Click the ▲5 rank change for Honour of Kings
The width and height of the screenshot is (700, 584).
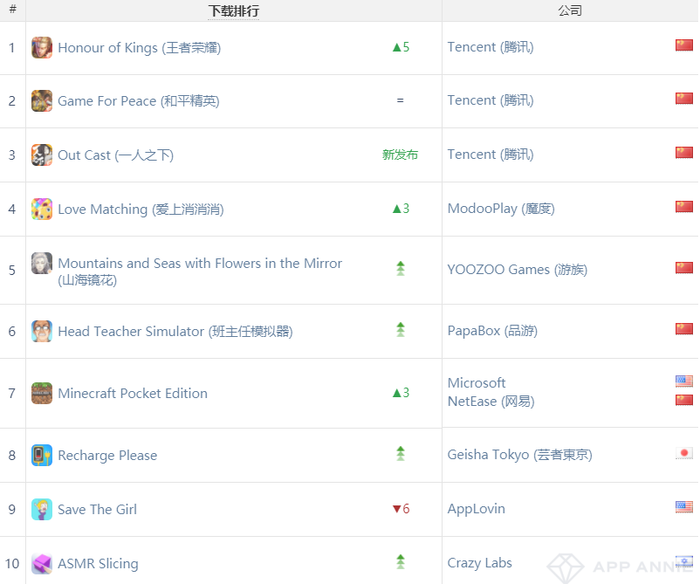coord(400,47)
